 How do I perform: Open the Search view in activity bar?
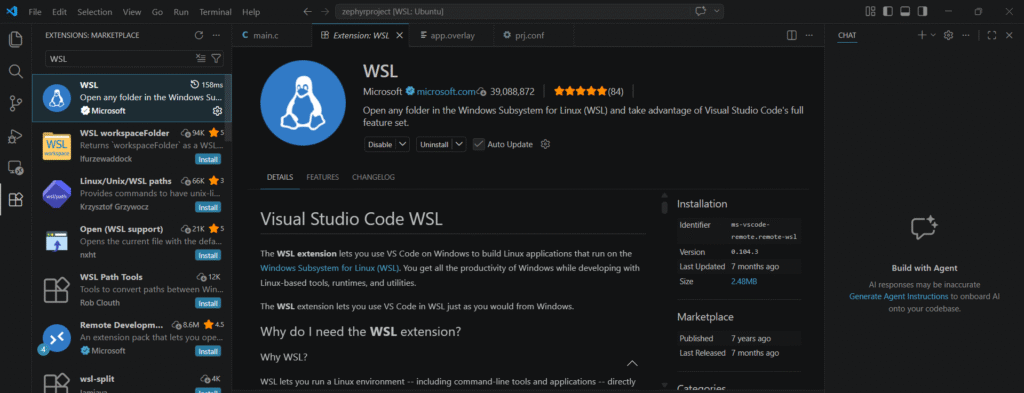pyautogui.click(x=16, y=71)
